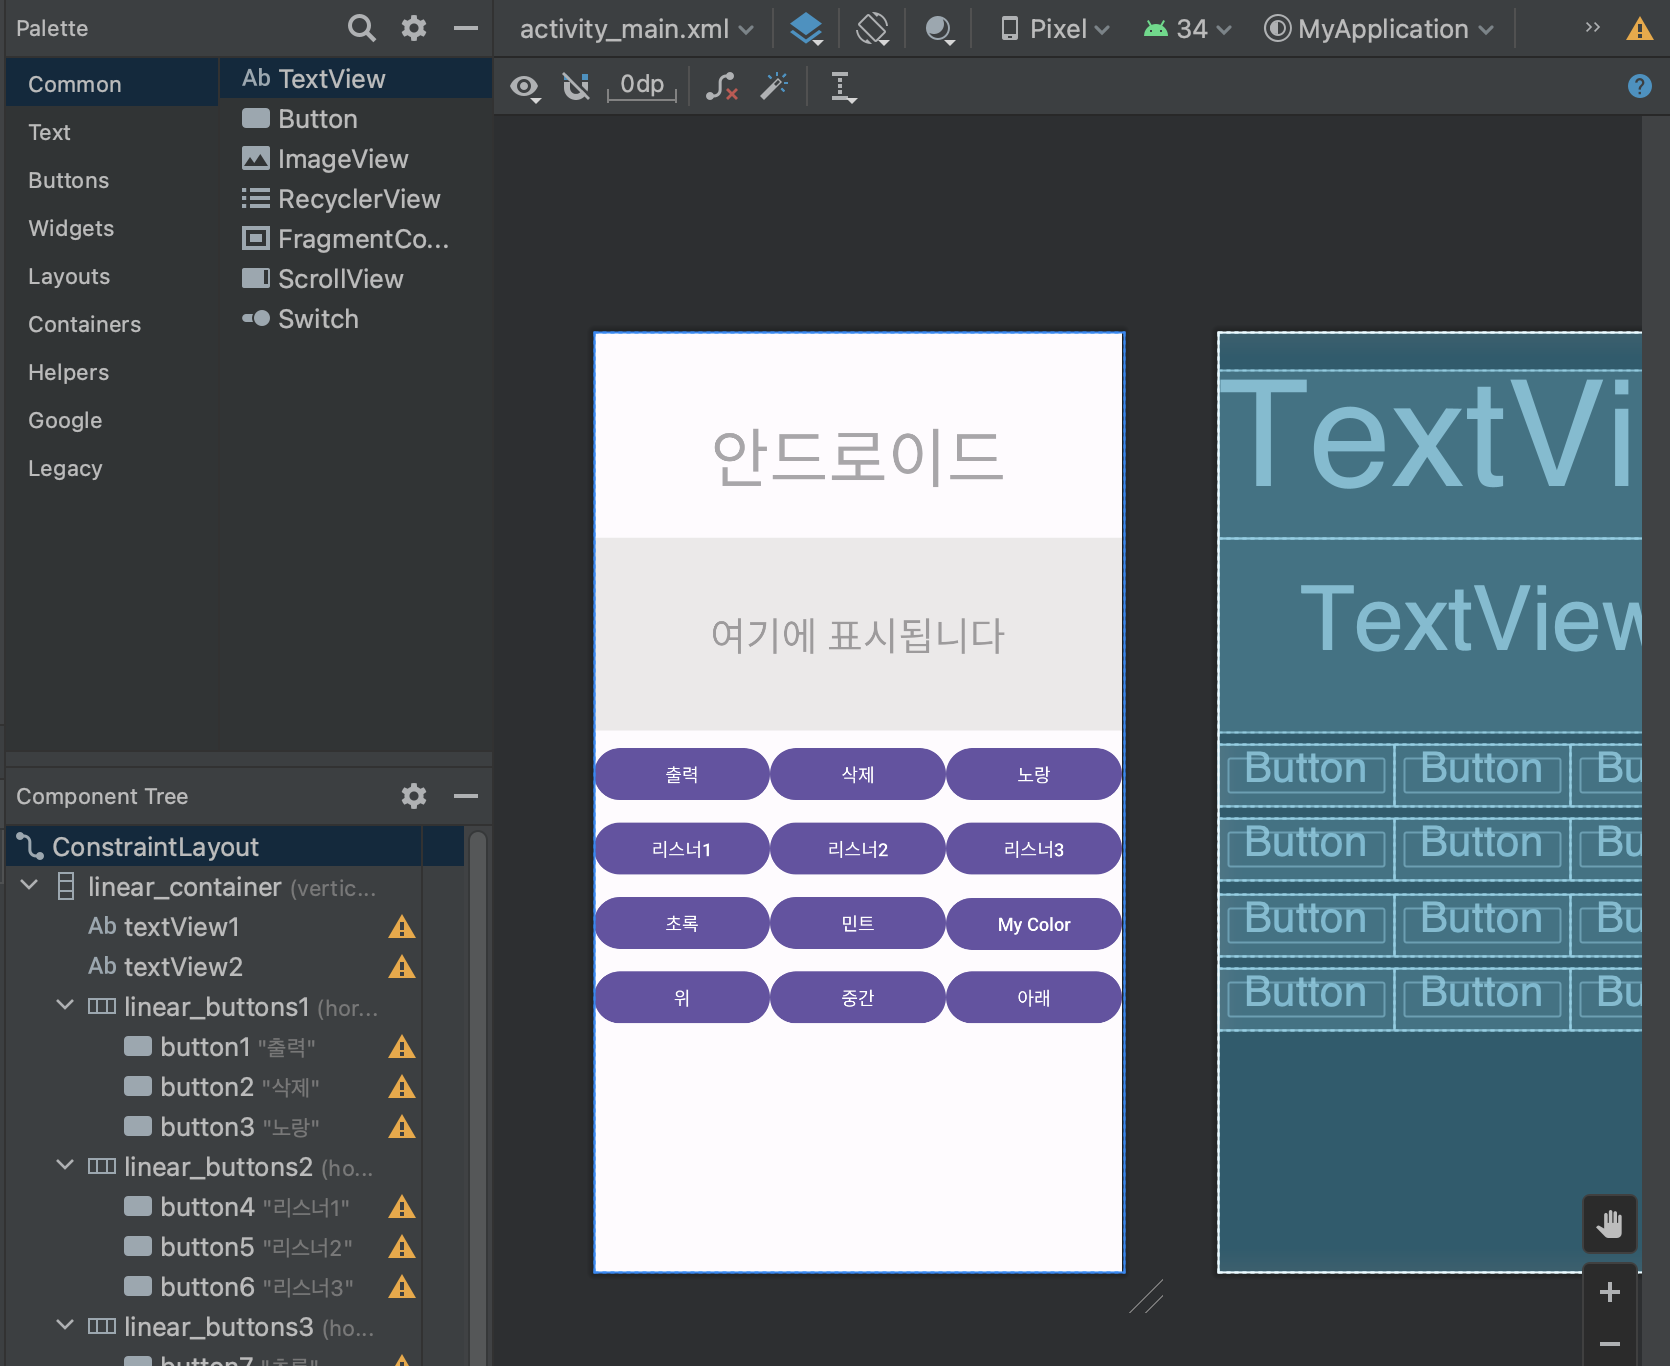The height and width of the screenshot is (1366, 1670).
Task: Click the orientation rotate icon
Action: [873, 29]
